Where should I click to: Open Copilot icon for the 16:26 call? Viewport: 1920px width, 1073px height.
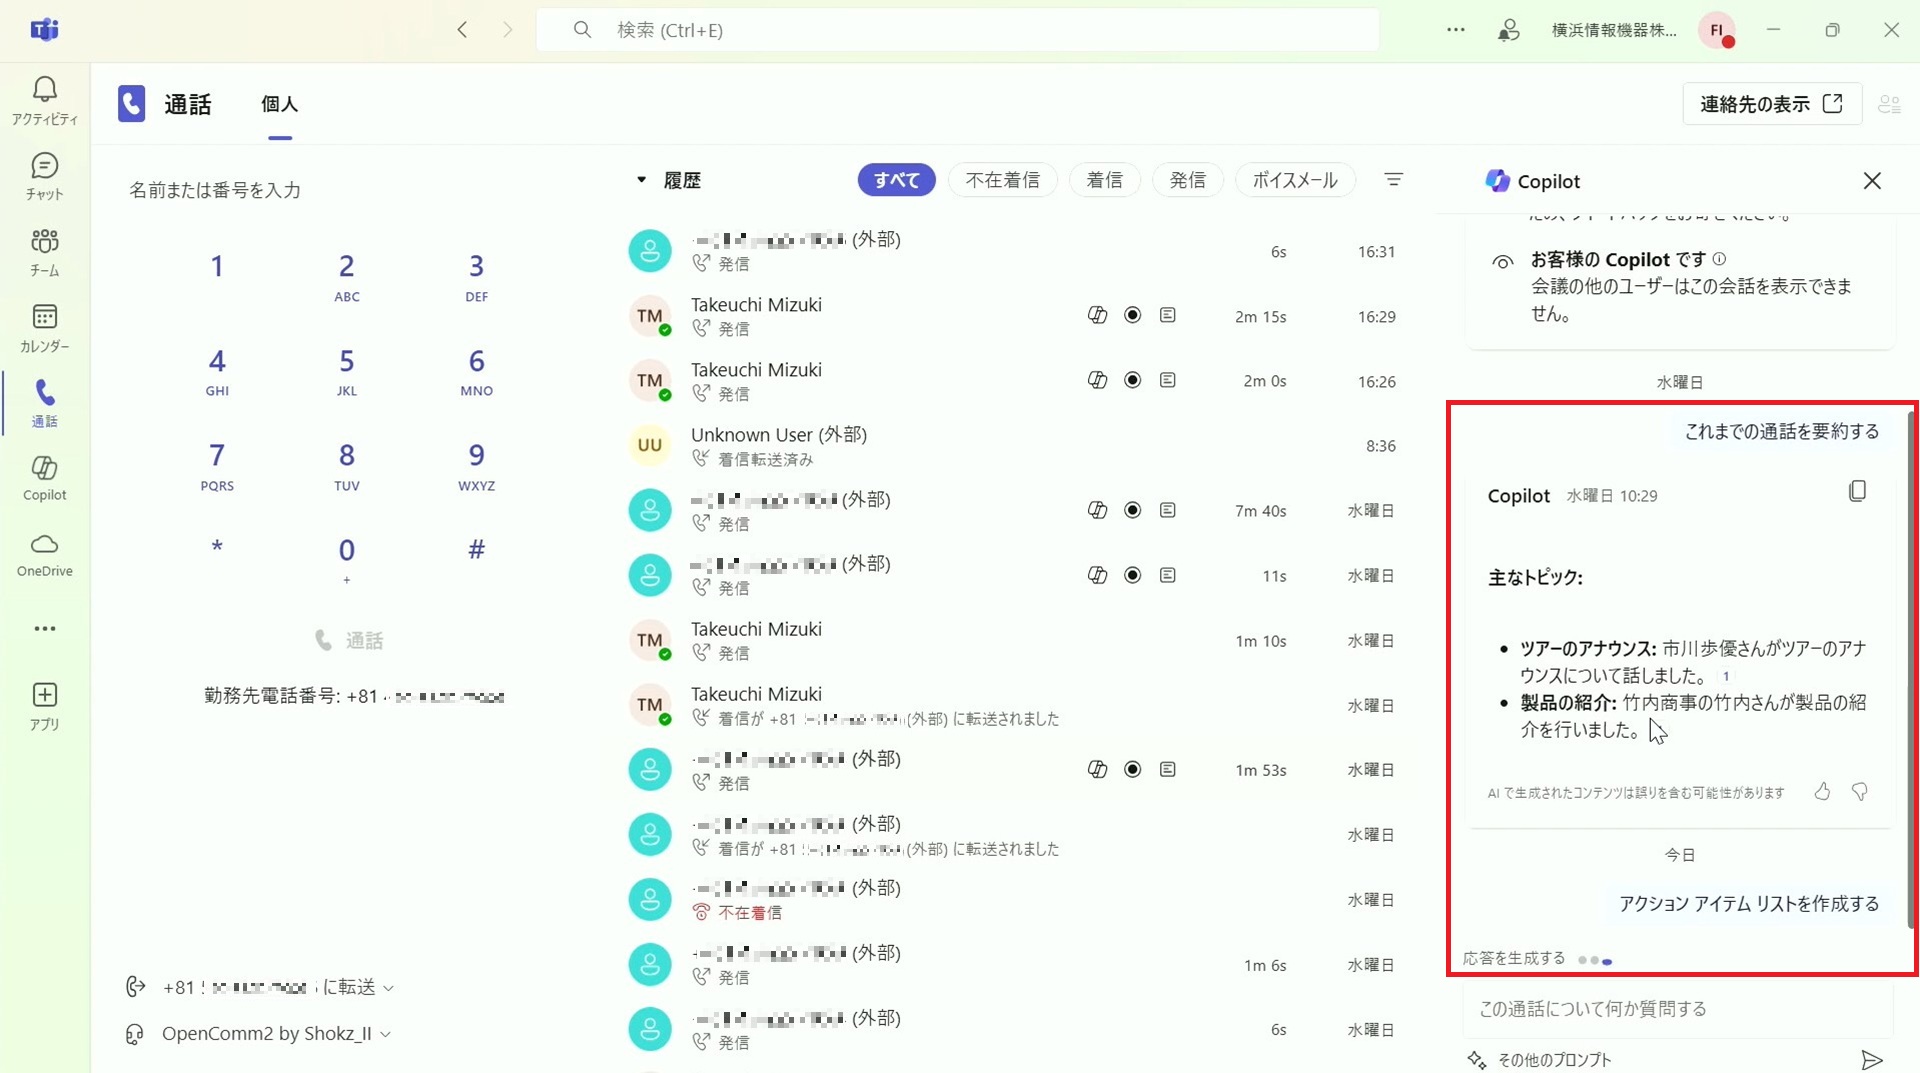point(1097,381)
